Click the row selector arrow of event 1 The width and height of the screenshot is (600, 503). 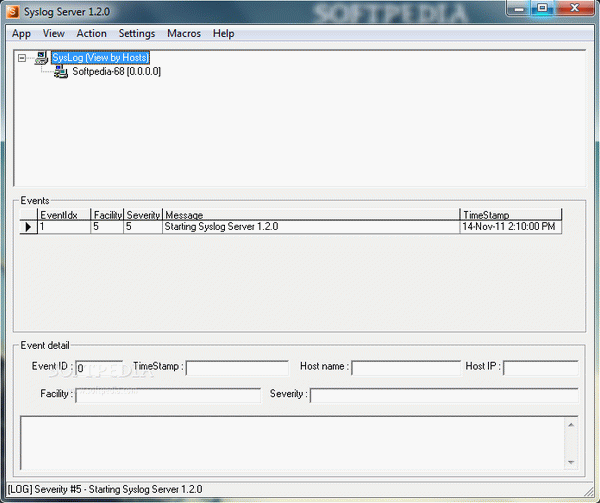[28, 227]
